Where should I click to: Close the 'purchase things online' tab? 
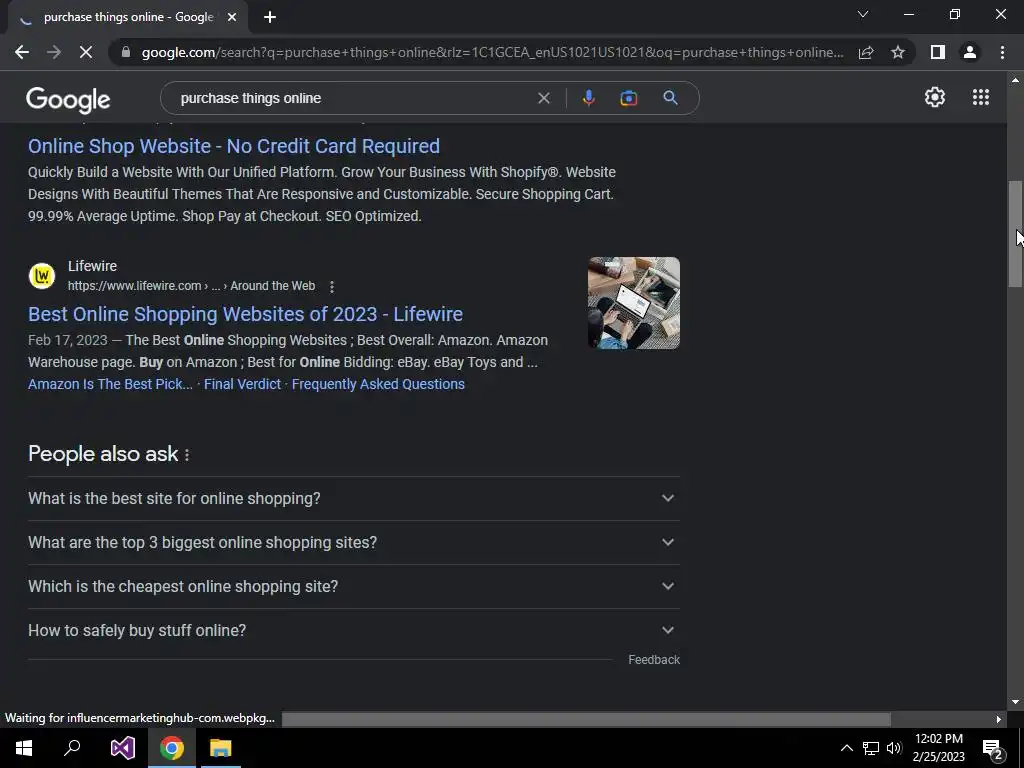pyautogui.click(x=232, y=17)
